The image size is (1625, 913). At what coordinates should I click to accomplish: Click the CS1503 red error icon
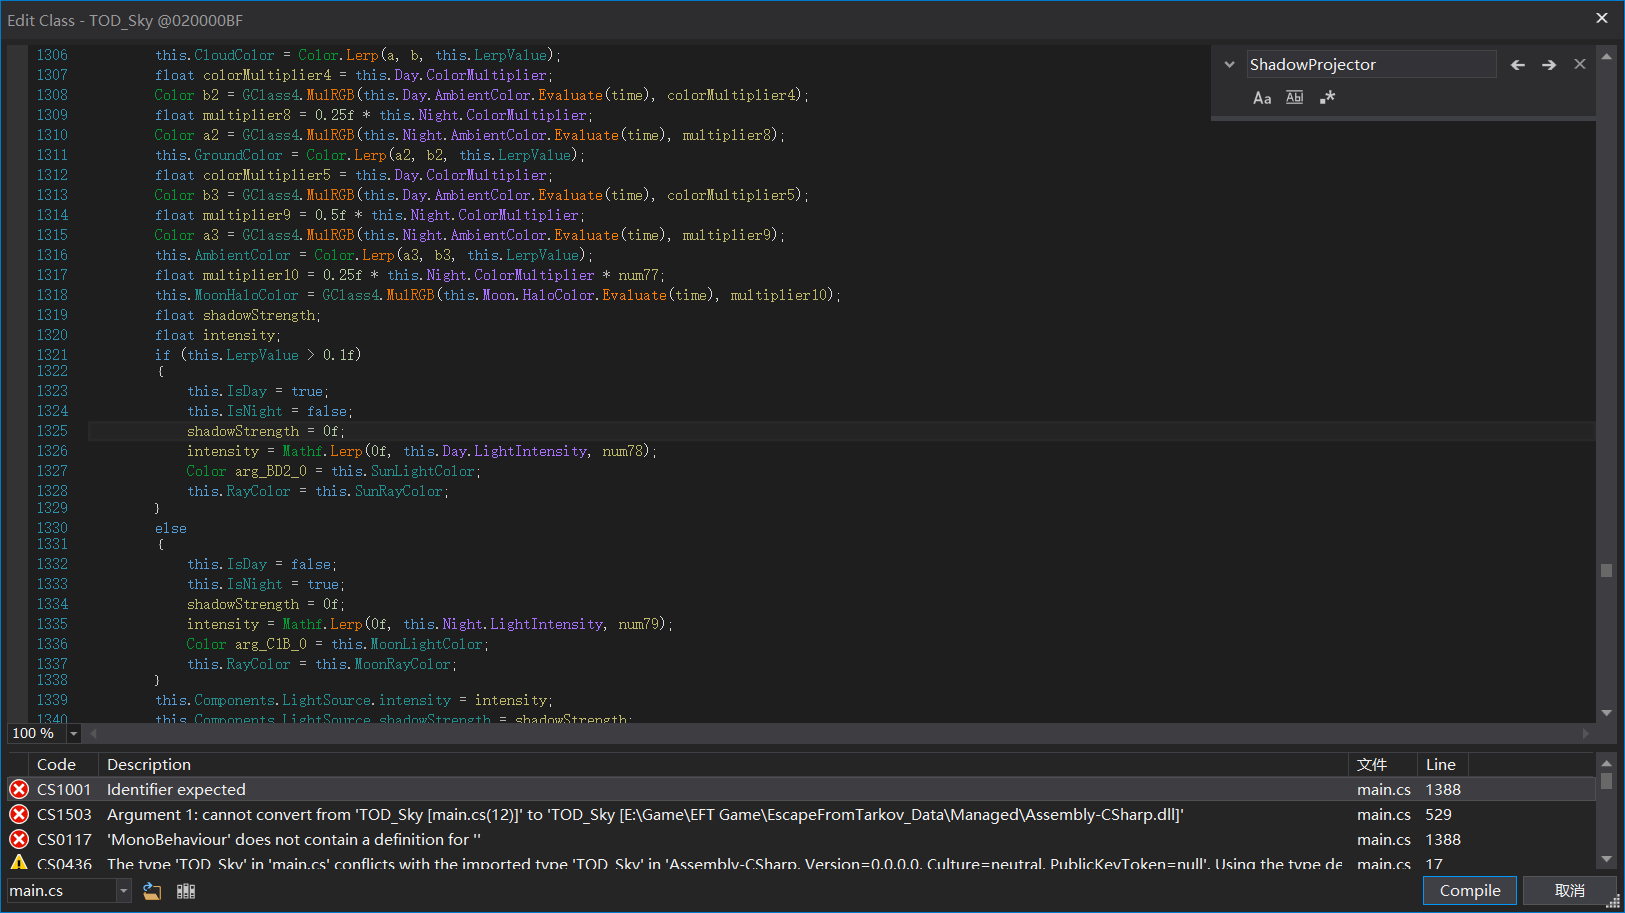click(19, 815)
